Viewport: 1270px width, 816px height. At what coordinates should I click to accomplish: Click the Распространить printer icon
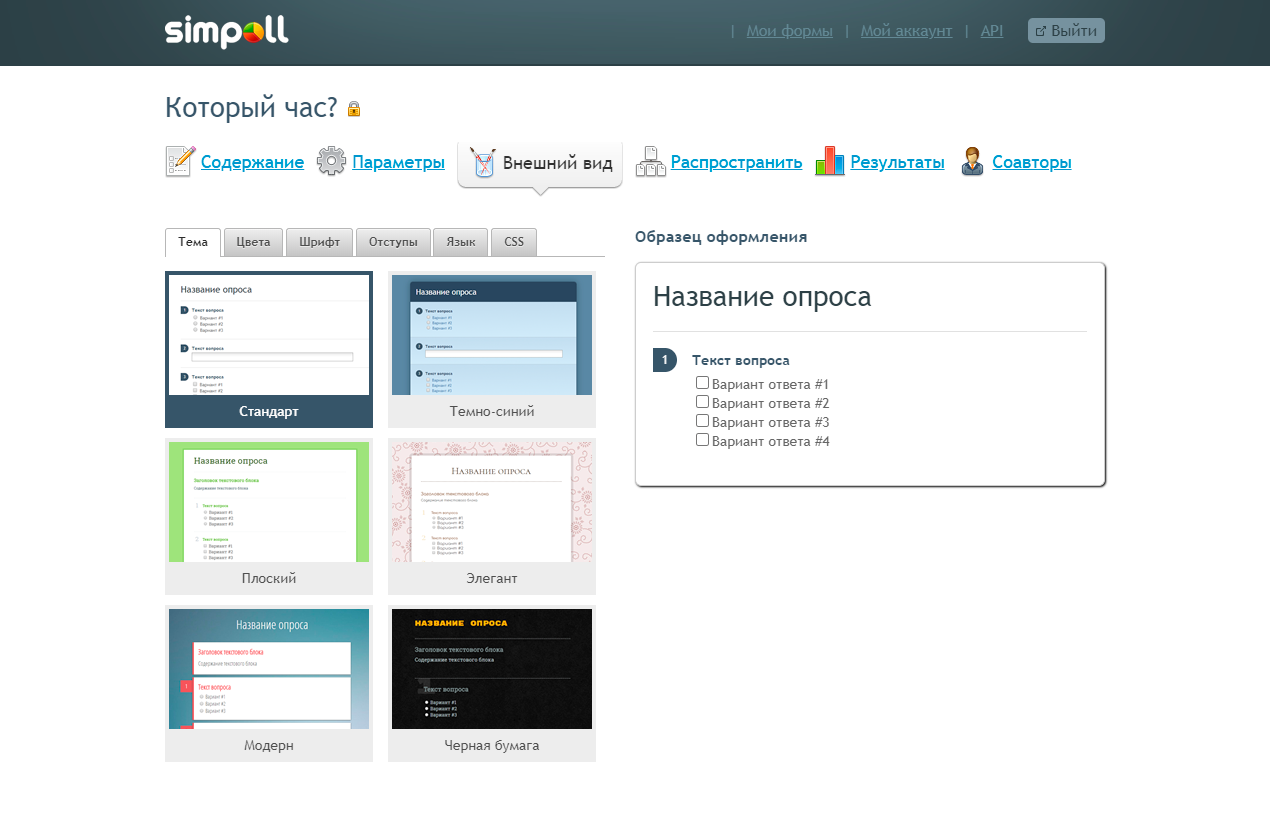point(650,160)
